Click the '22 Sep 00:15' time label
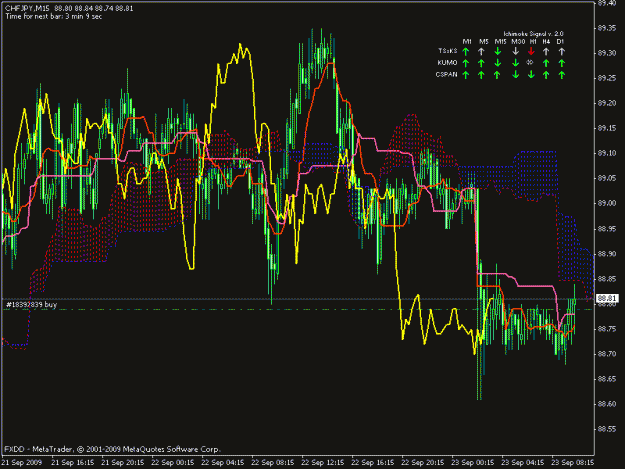 coord(173,463)
